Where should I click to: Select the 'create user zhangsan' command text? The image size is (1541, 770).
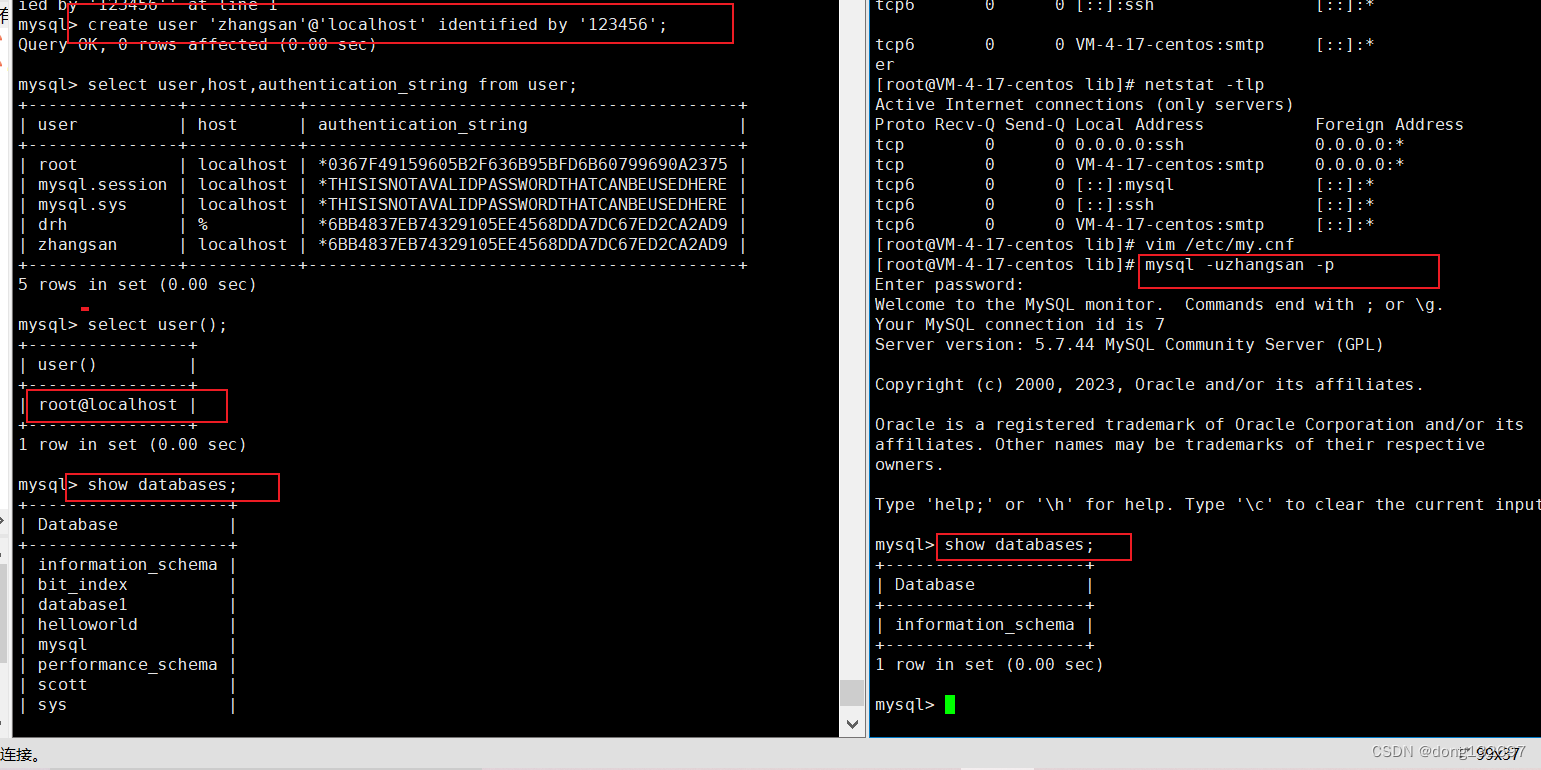click(377, 24)
